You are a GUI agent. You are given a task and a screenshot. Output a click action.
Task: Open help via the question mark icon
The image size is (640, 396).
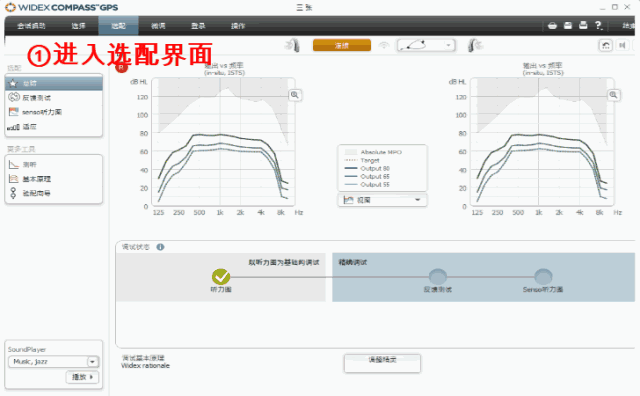pyautogui.click(x=598, y=25)
